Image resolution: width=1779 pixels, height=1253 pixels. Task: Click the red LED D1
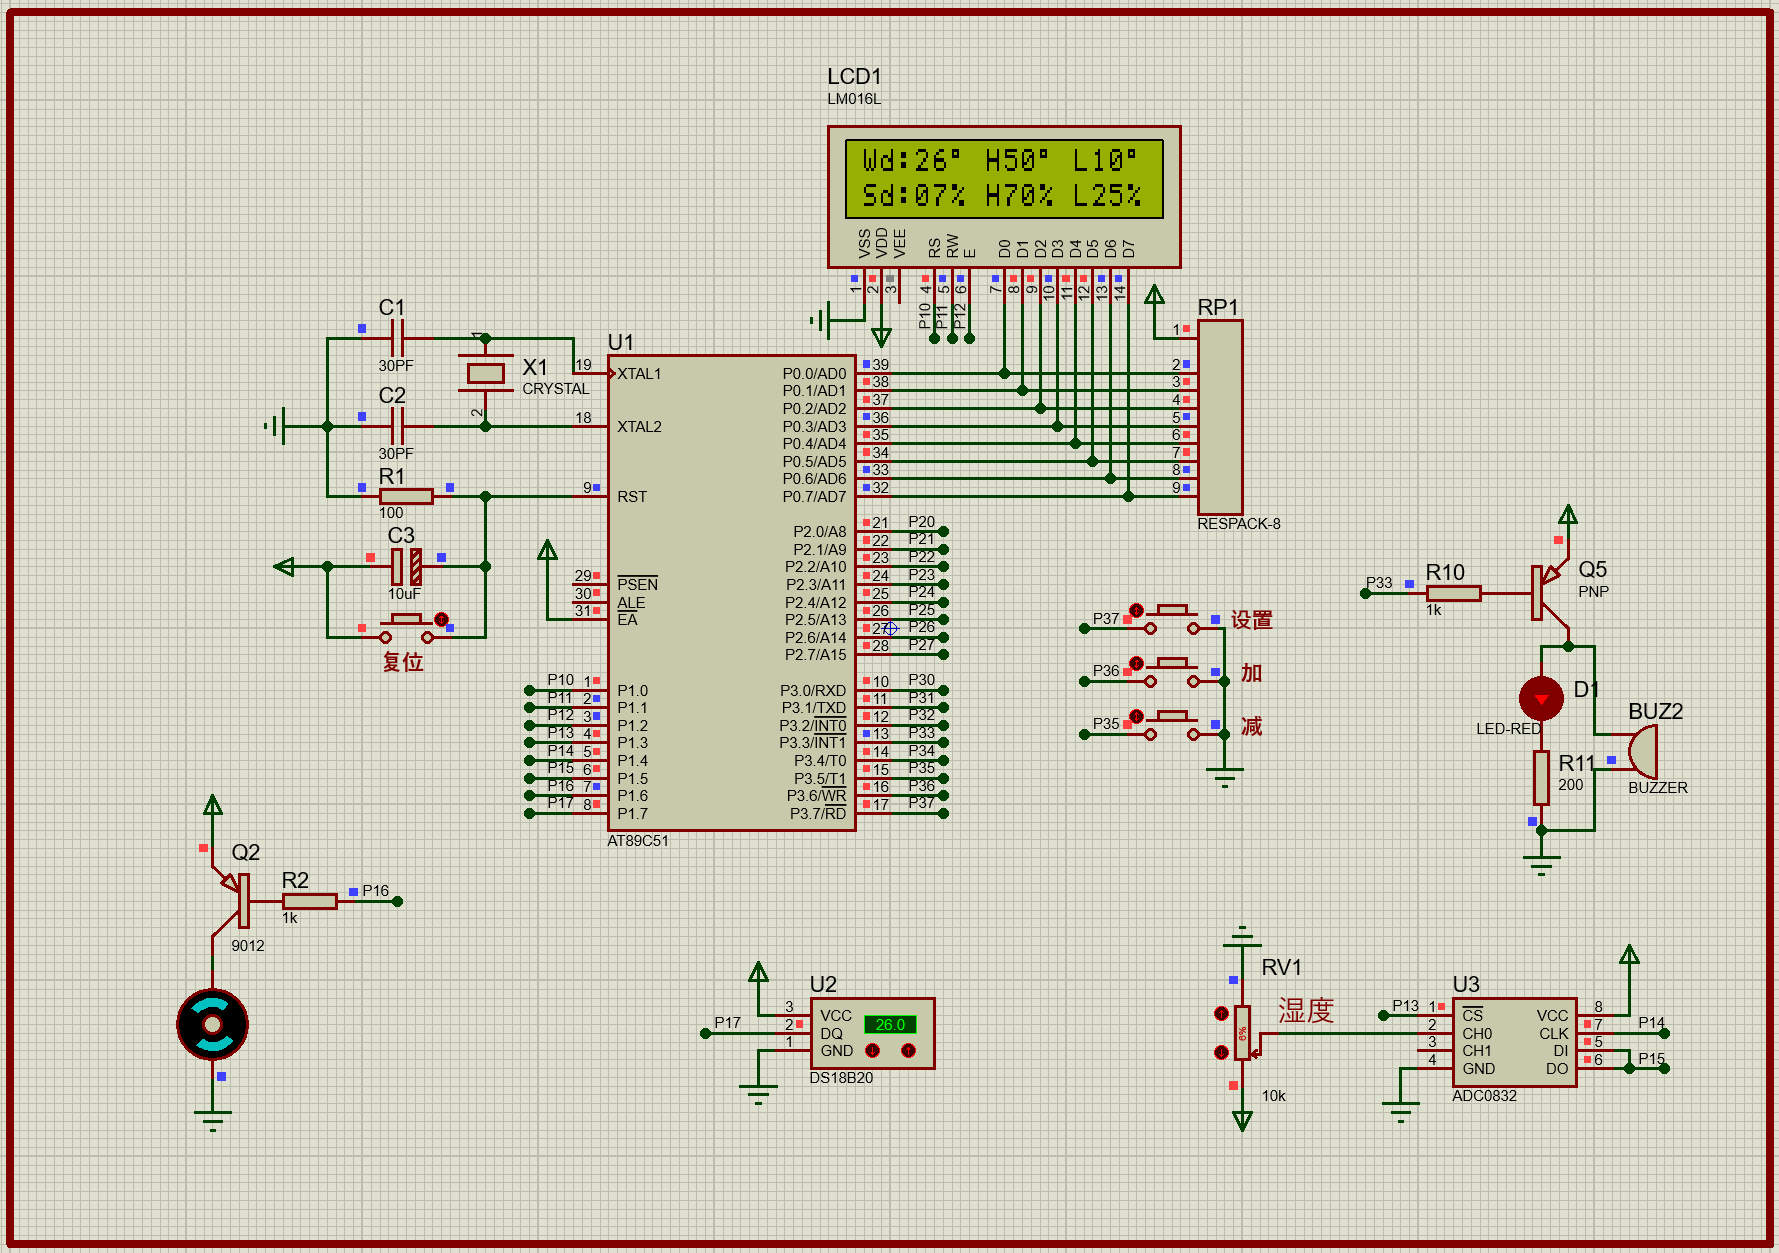[1541, 698]
